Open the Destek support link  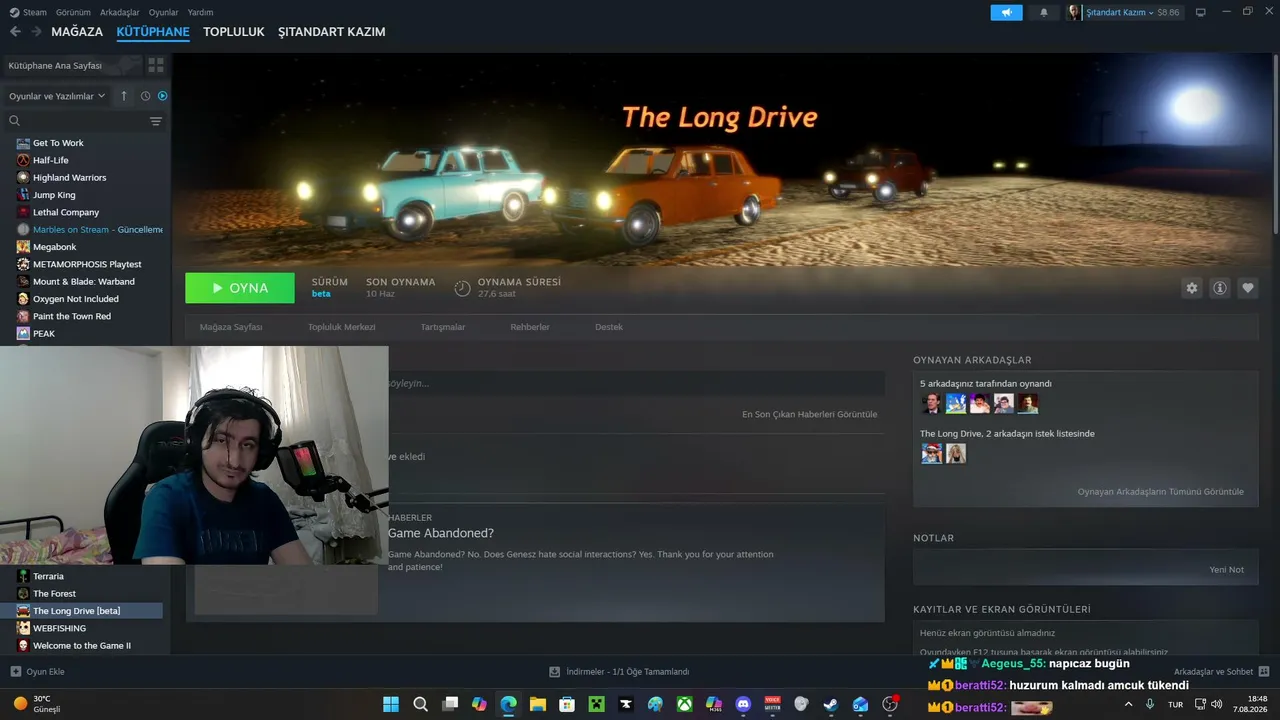(x=609, y=327)
